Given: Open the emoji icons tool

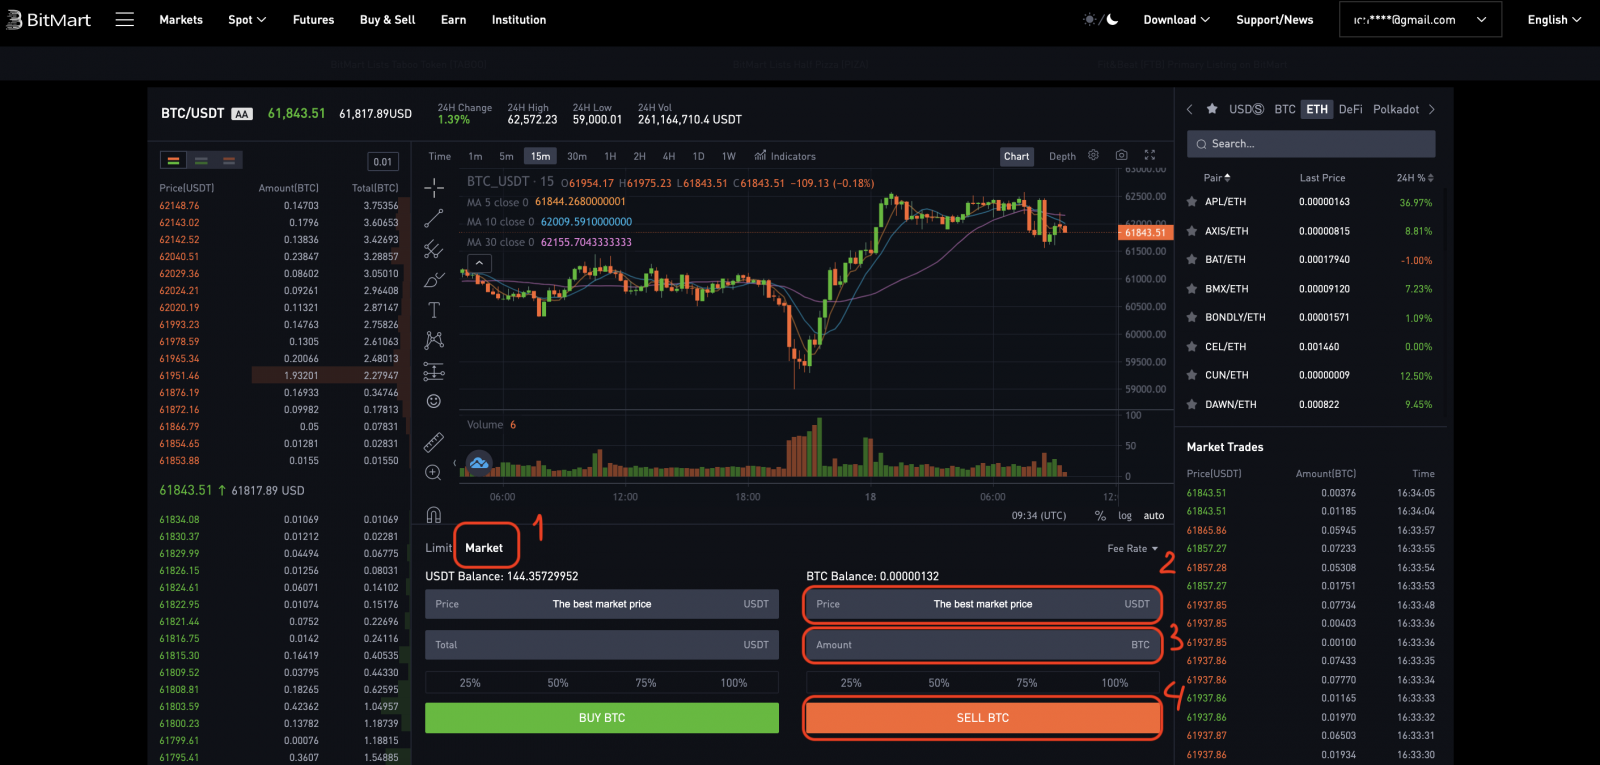Looking at the screenshot, I should (x=434, y=401).
